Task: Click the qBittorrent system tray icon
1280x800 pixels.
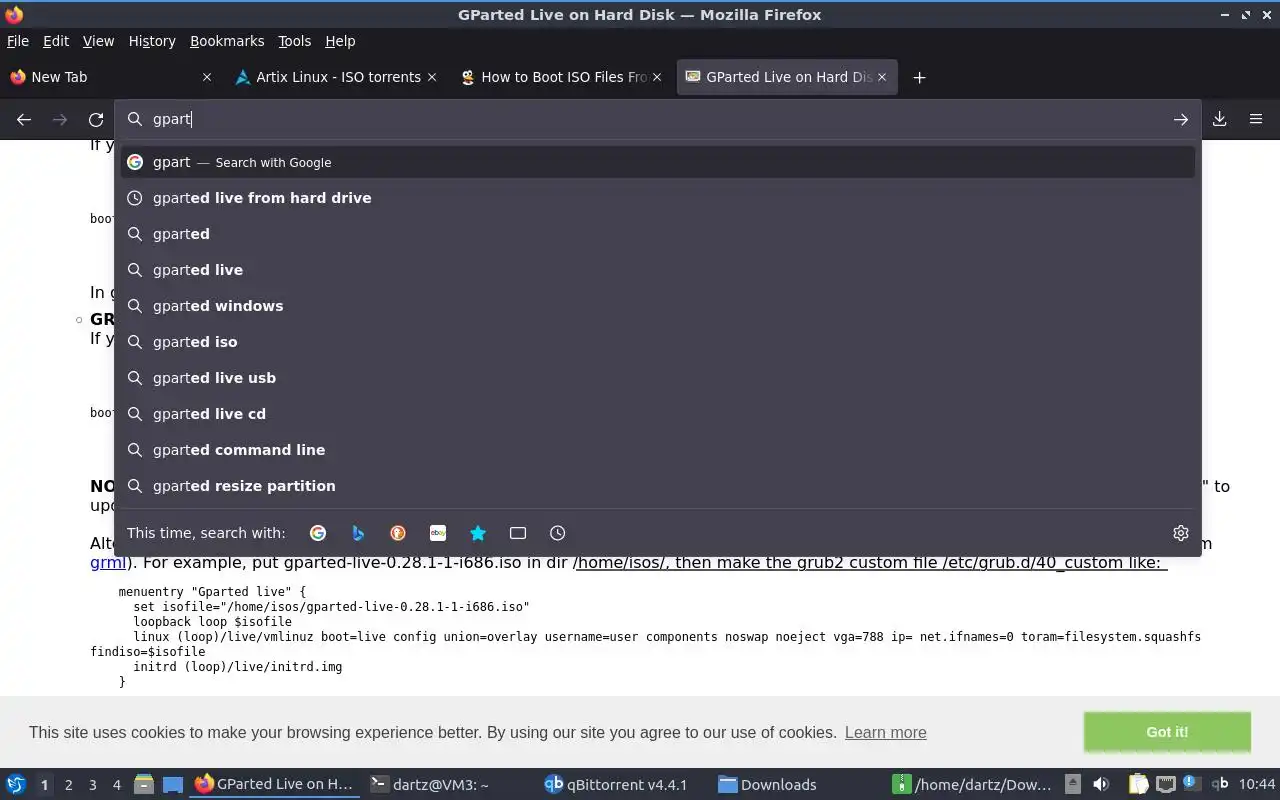Action: 1219,784
